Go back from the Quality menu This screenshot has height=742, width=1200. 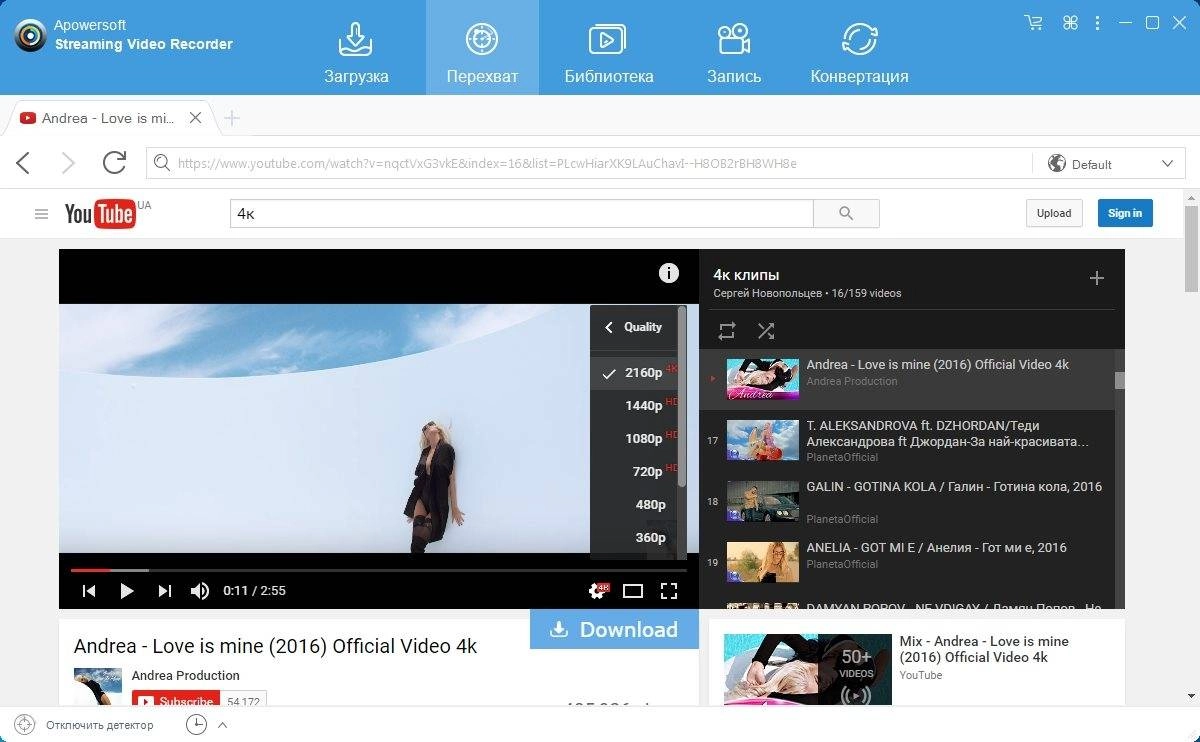[x=633, y=327]
